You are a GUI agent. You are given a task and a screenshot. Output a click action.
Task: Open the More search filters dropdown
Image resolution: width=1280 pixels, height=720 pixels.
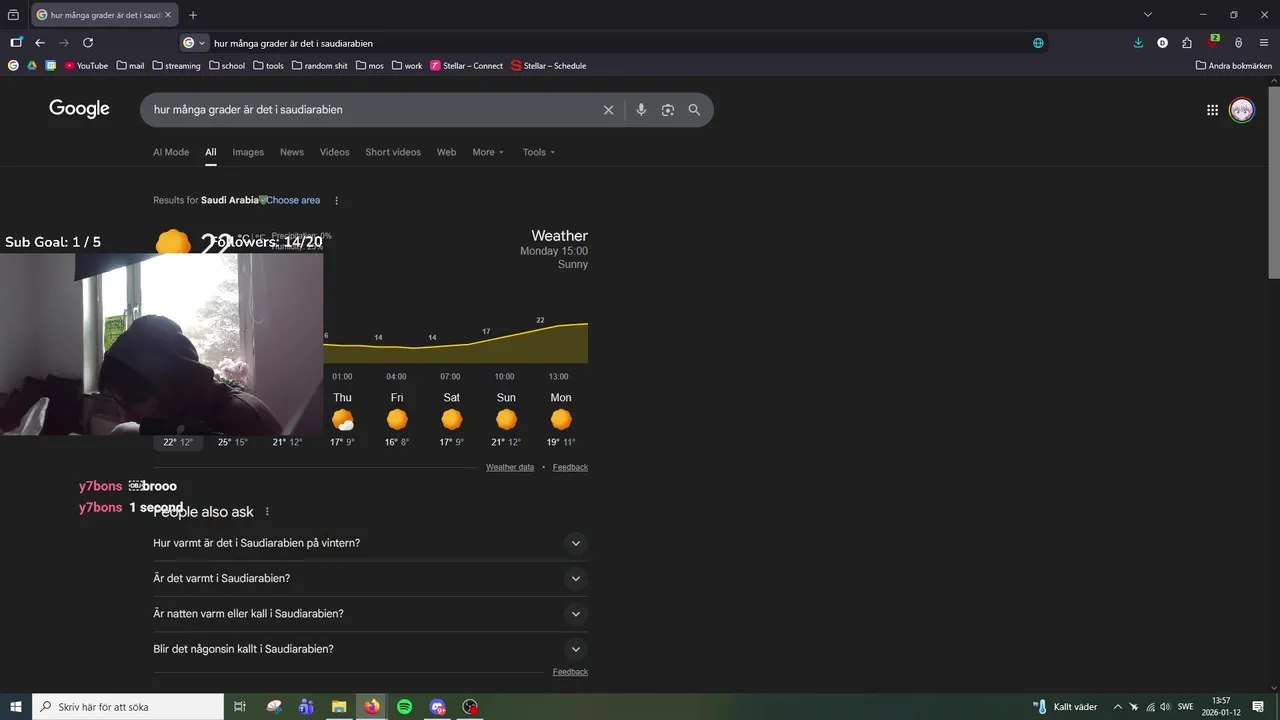(x=488, y=152)
